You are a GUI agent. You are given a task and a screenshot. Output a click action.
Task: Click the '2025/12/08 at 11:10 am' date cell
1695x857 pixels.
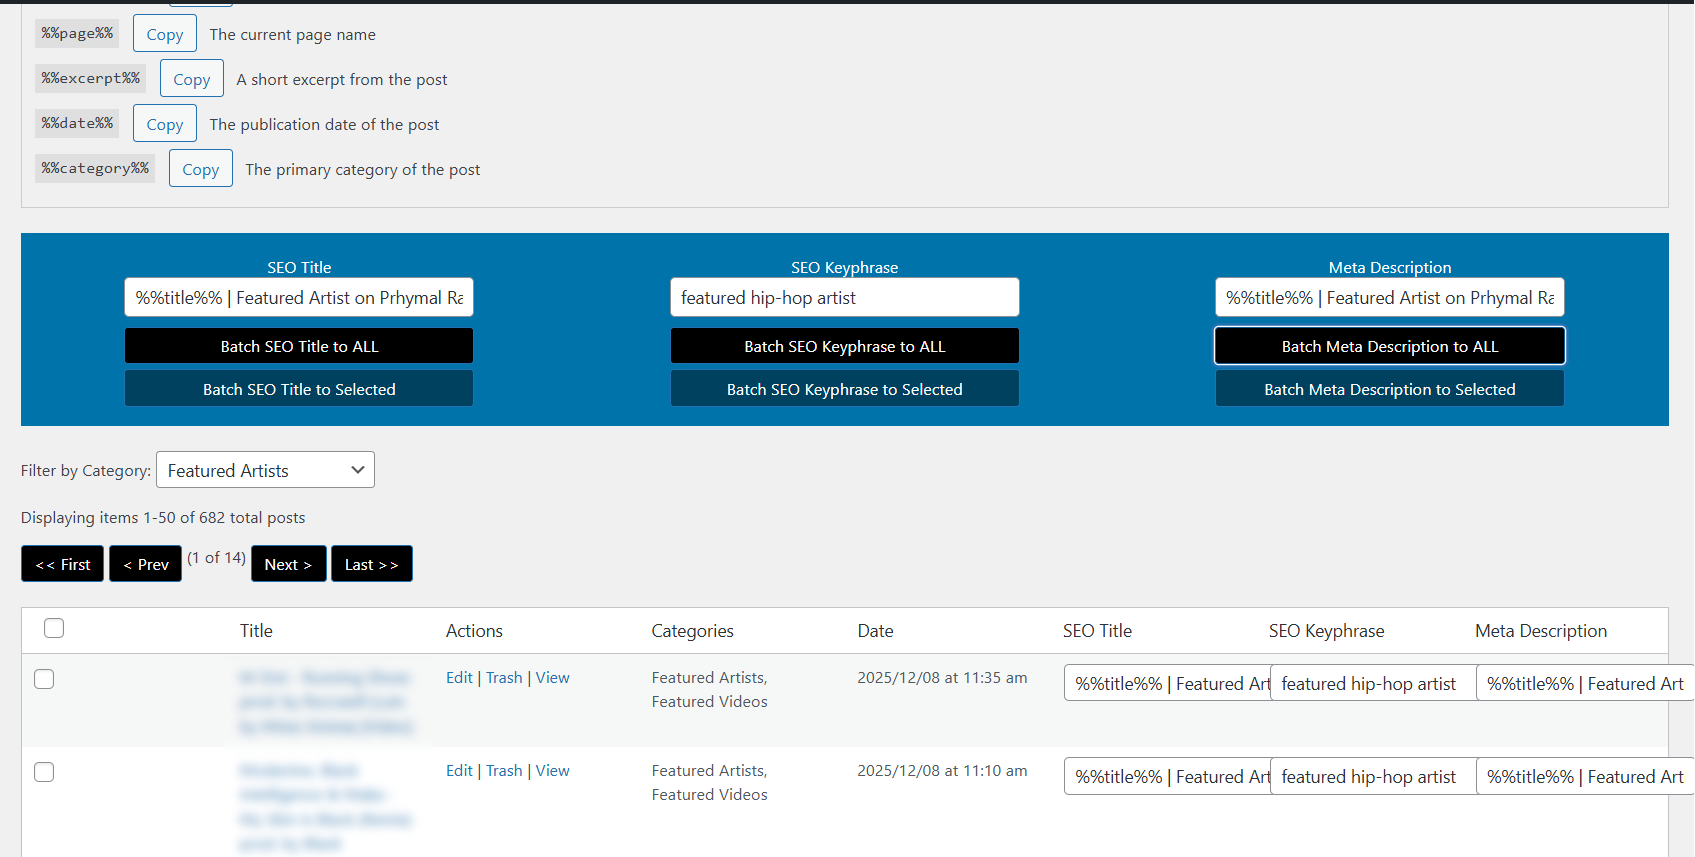pos(942,771)
